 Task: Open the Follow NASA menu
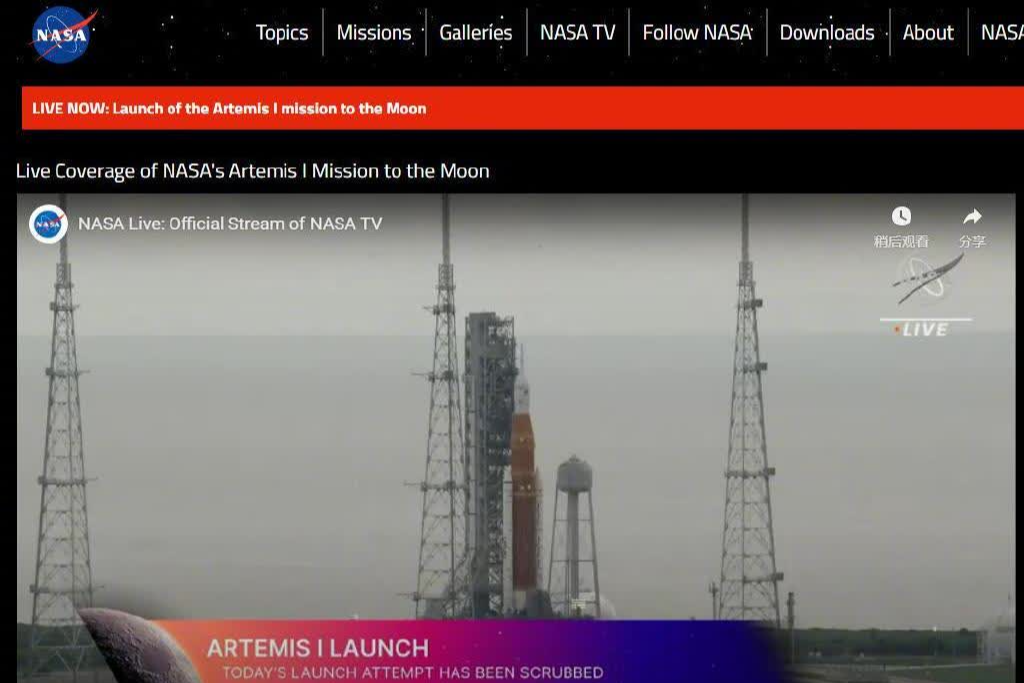coord(697,33)
